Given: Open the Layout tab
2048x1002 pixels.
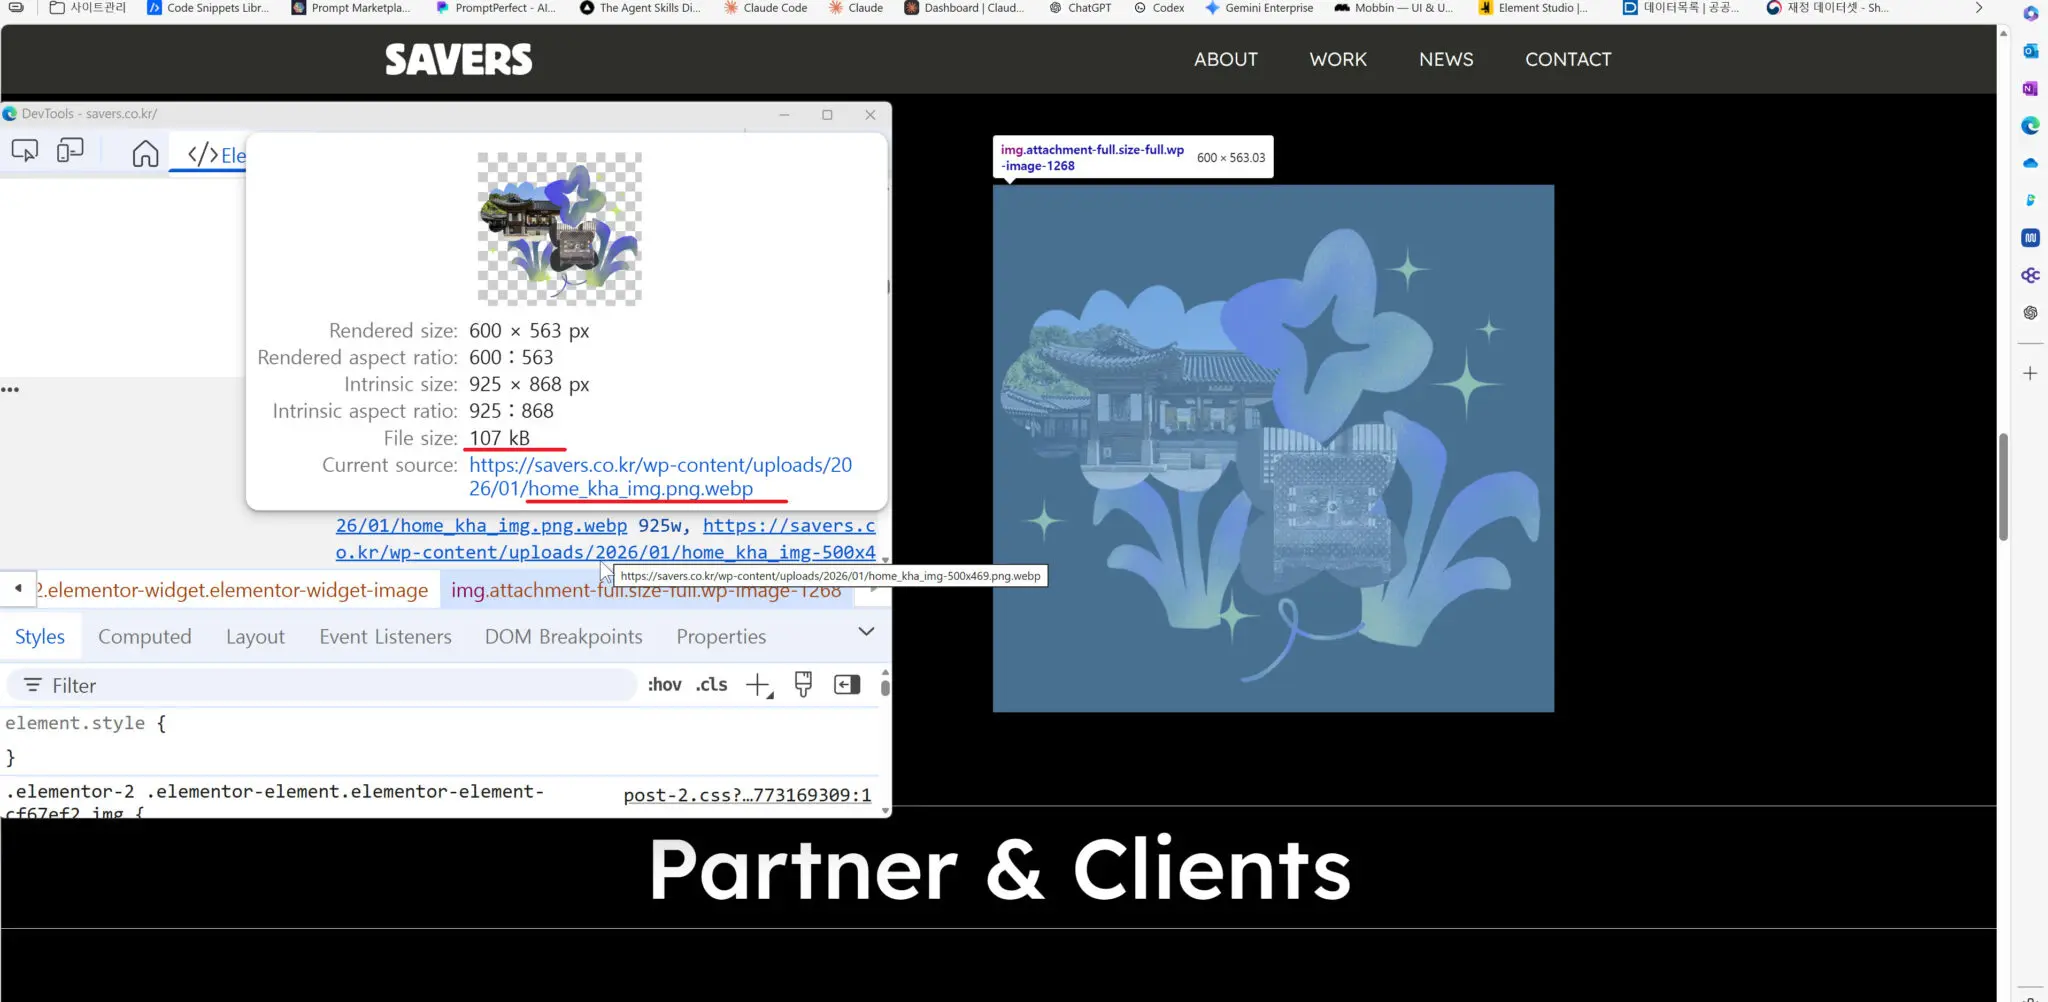Looking at the screenshot, I should click(255, 637).
